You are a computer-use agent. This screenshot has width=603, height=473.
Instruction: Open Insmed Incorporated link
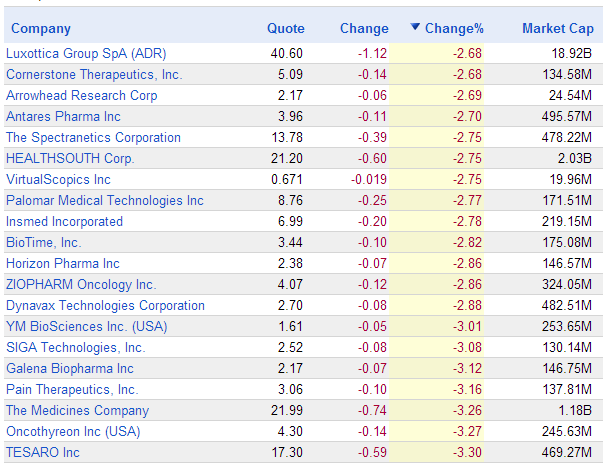[x=65, y=222]
